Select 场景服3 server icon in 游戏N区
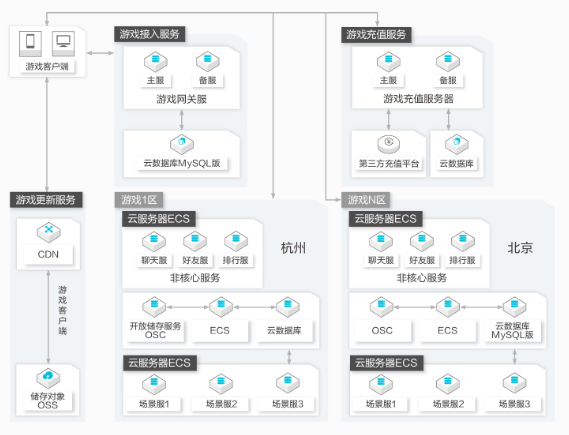The height and width of the screenshot is (435, 569). click(x=514, y=384)
